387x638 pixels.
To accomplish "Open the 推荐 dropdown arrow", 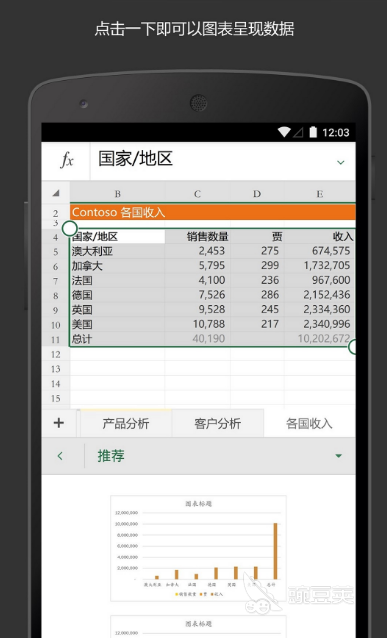I will pyautogui.click(x=338, y=456).
